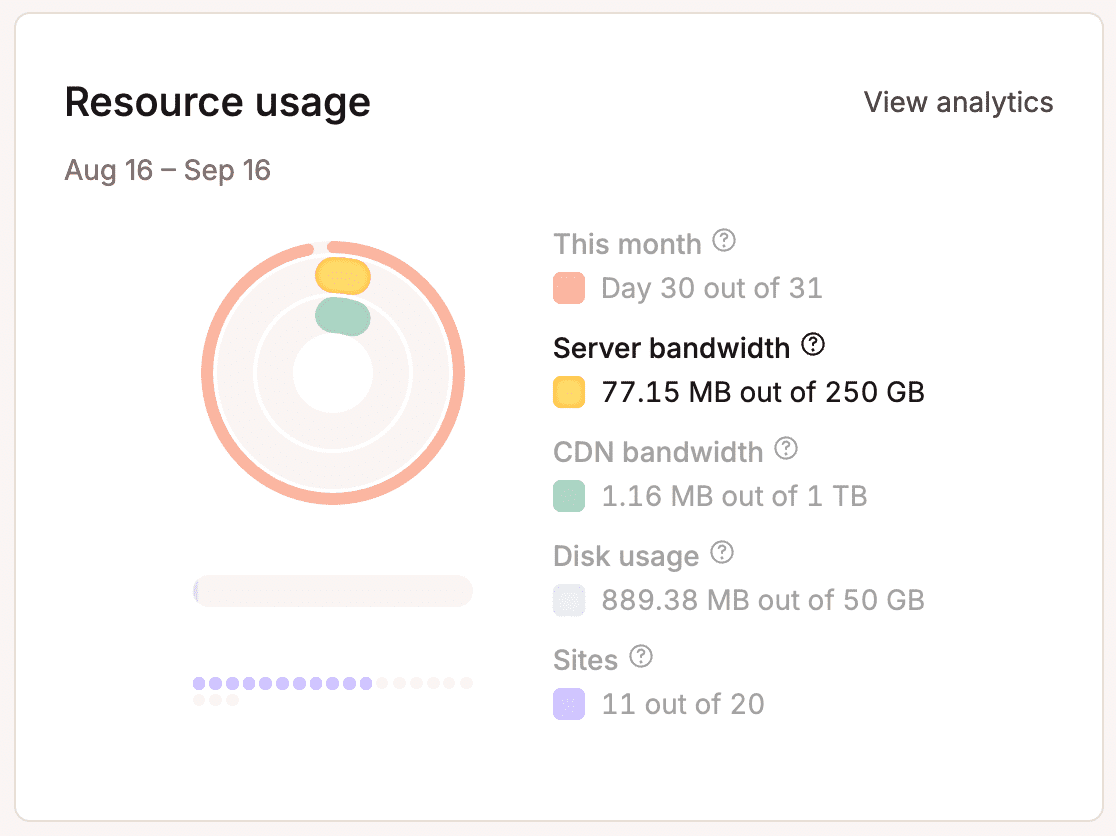The height and width of the screenshot is (836, 1116).
Task: Click the disk usage progress bar
Action: (332, 591)
